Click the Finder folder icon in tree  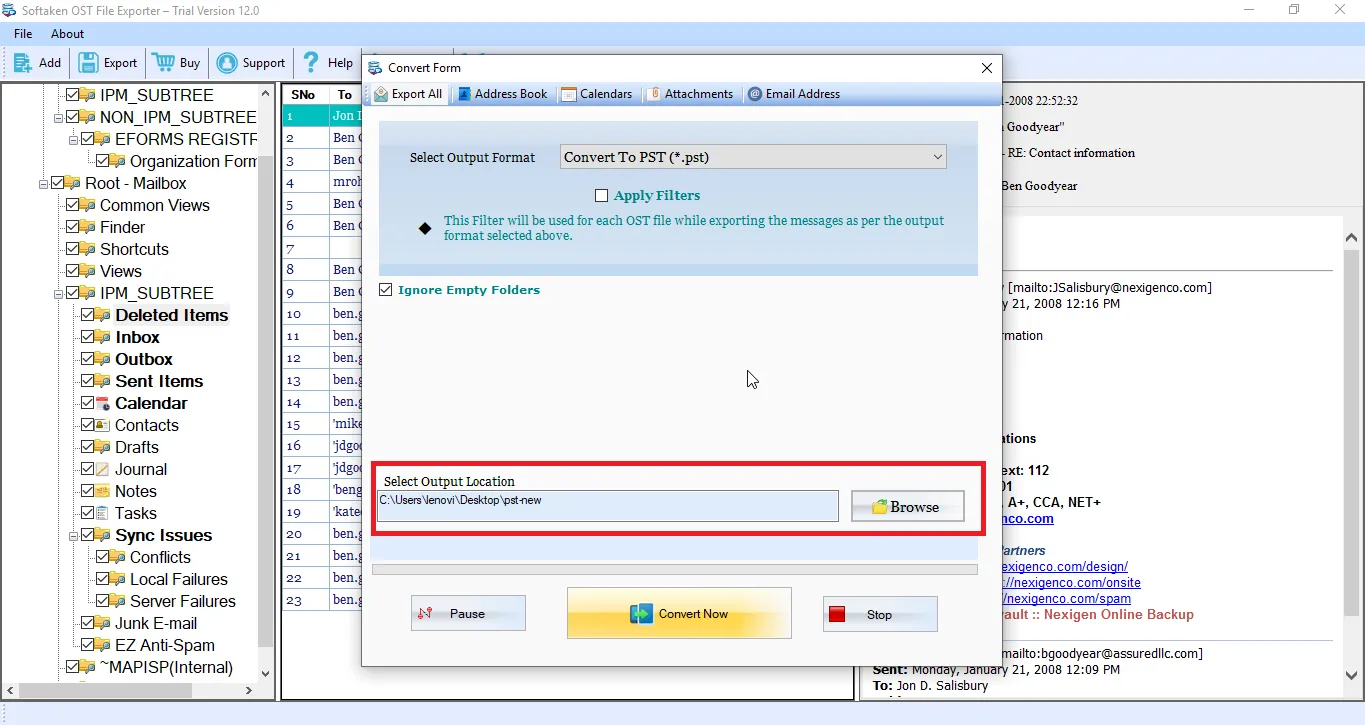pyautogui.click(x=89, y=227)
